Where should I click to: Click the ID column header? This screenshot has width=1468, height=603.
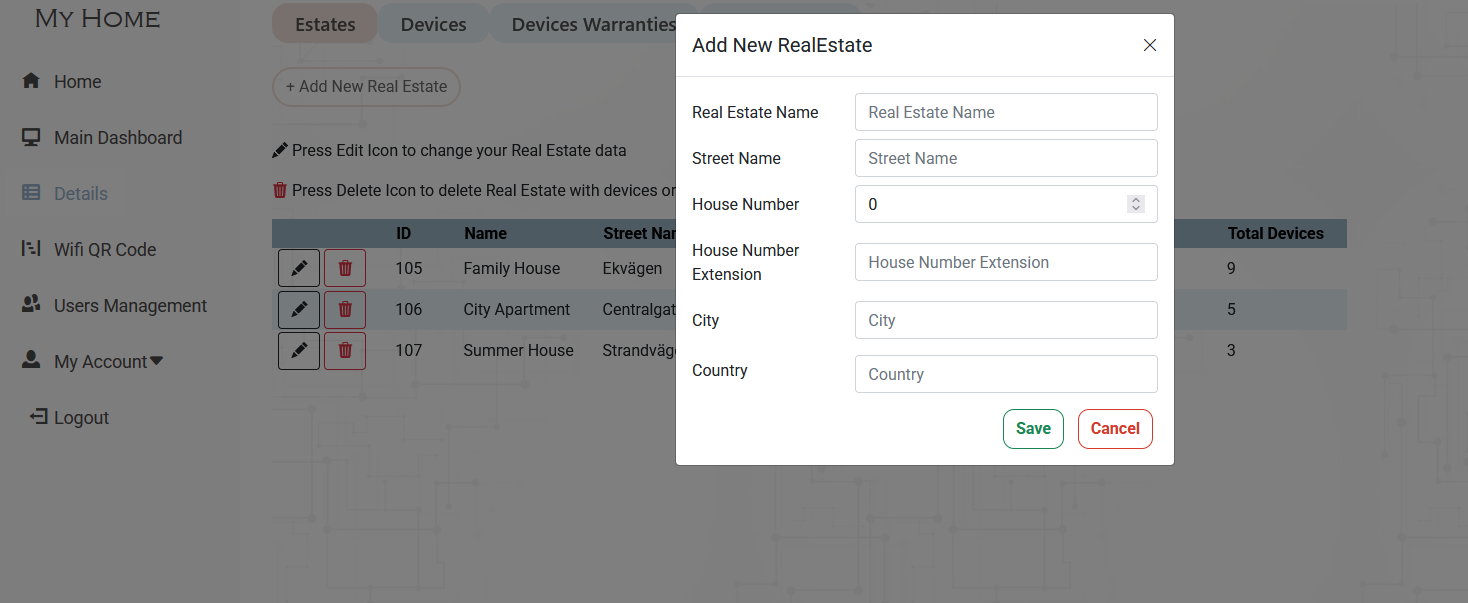point(403,234)
